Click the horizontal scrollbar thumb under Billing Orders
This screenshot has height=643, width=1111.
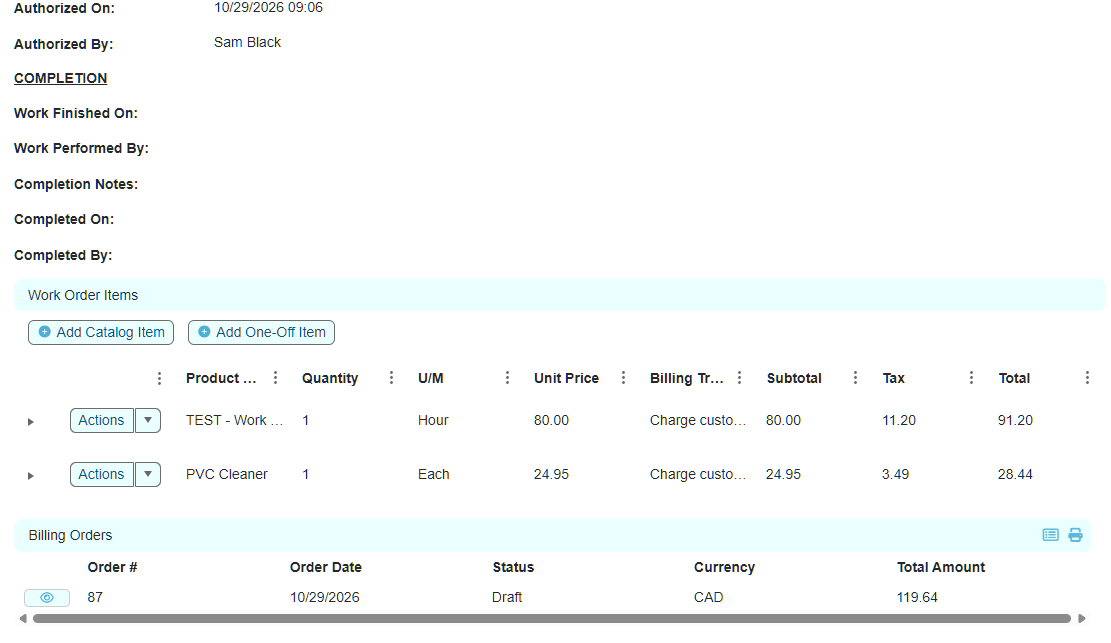(551, 619)
